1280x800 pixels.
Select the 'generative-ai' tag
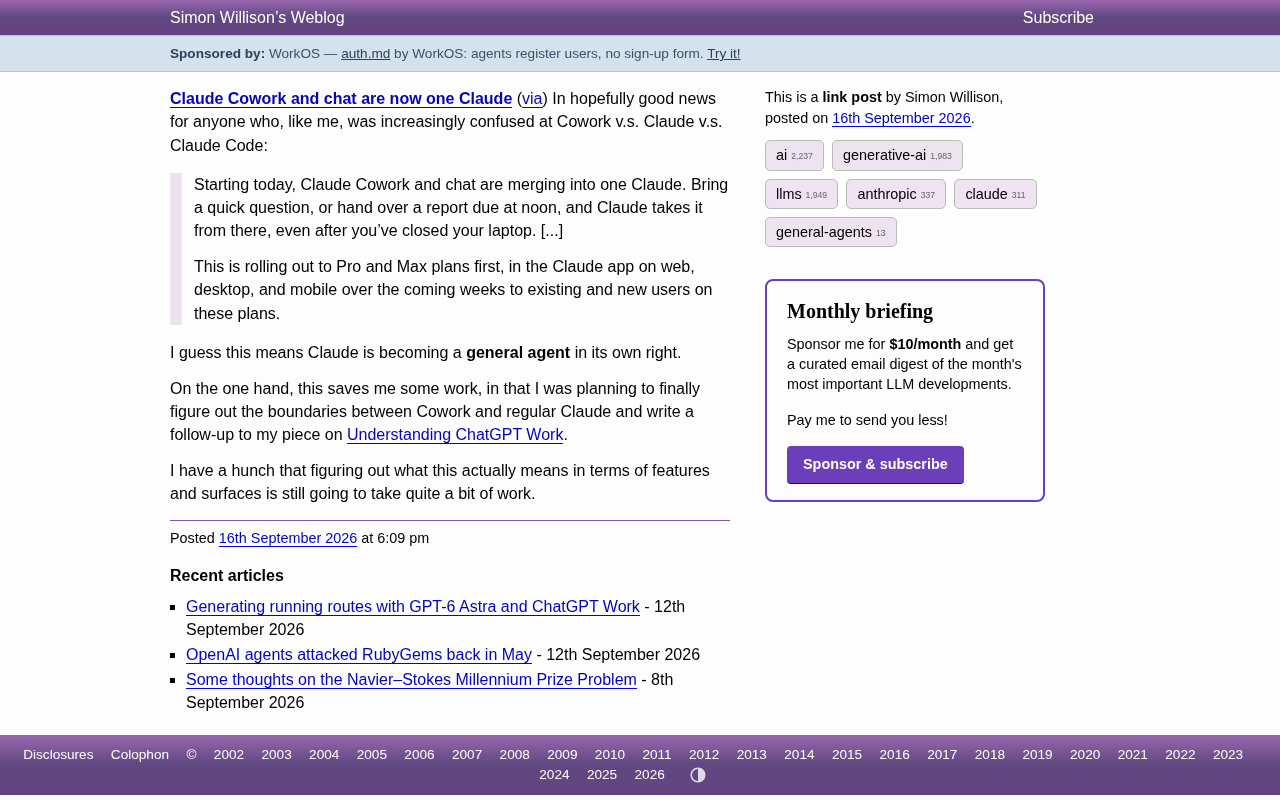tap(897, 155)
